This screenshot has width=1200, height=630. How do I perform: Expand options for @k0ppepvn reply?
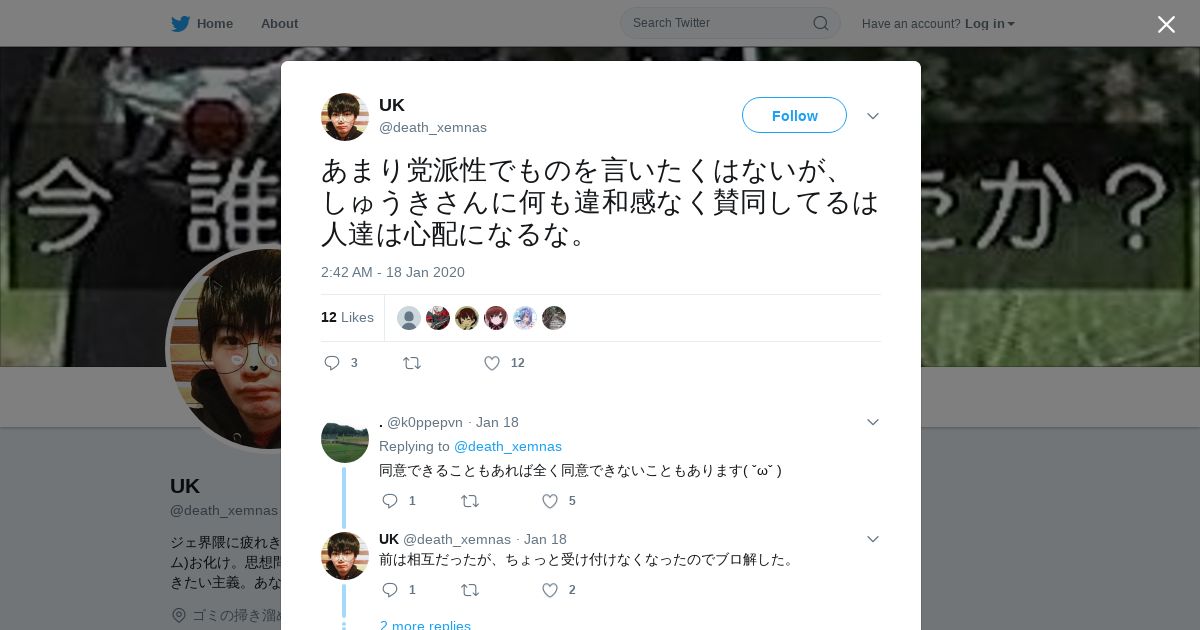click(x=873, y=422)
